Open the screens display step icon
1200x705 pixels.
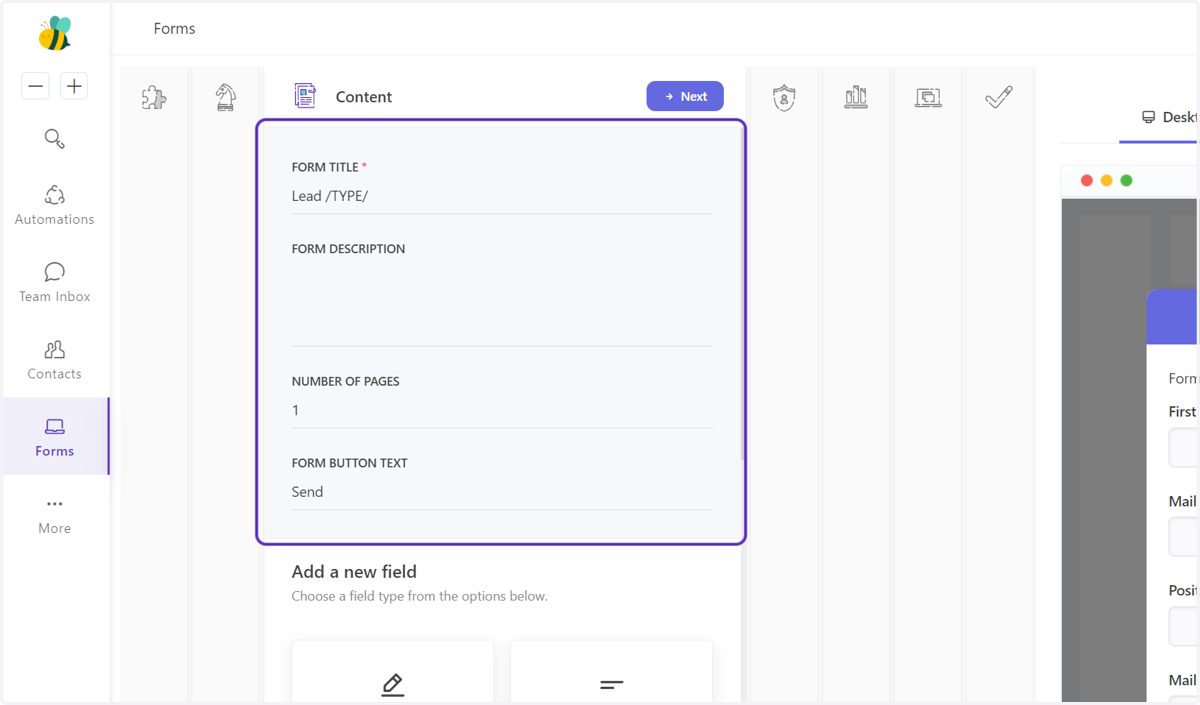(928, 97)
